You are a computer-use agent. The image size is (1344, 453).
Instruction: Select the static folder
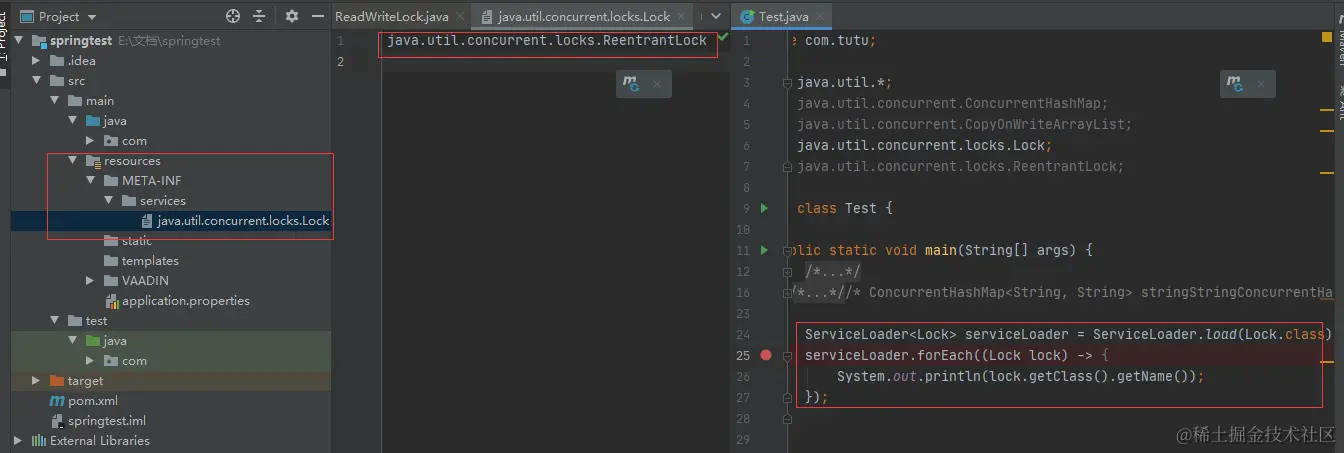(137, 241)
